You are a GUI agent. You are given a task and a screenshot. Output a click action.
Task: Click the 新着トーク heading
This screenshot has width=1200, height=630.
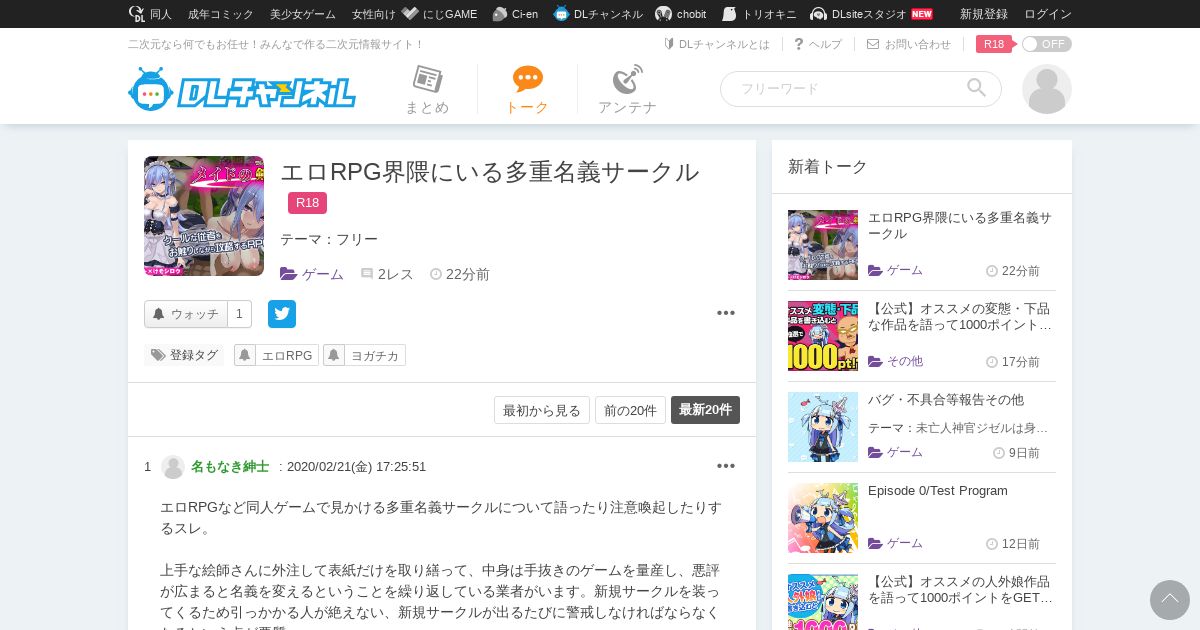pos(828,167)
